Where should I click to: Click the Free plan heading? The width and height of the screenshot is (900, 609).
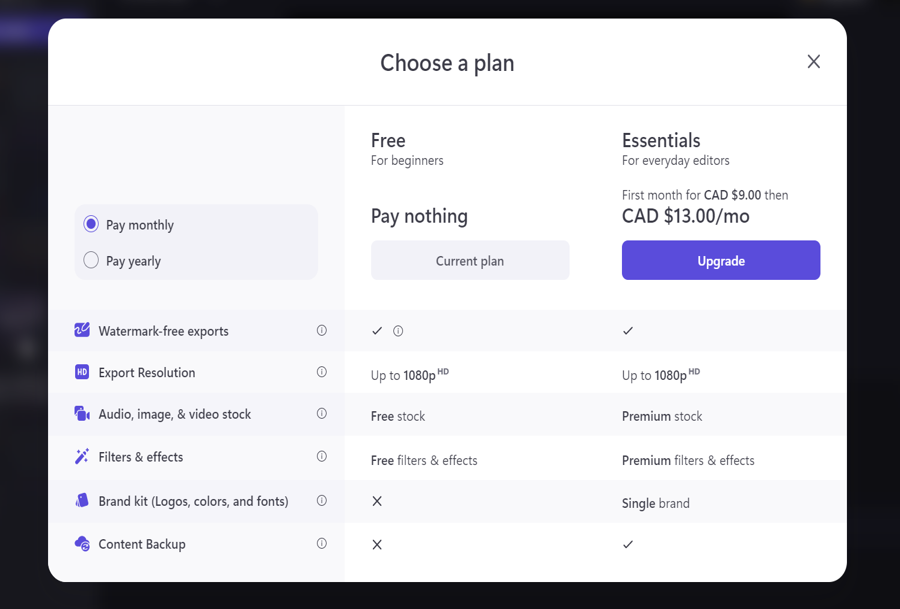[388, 140]
